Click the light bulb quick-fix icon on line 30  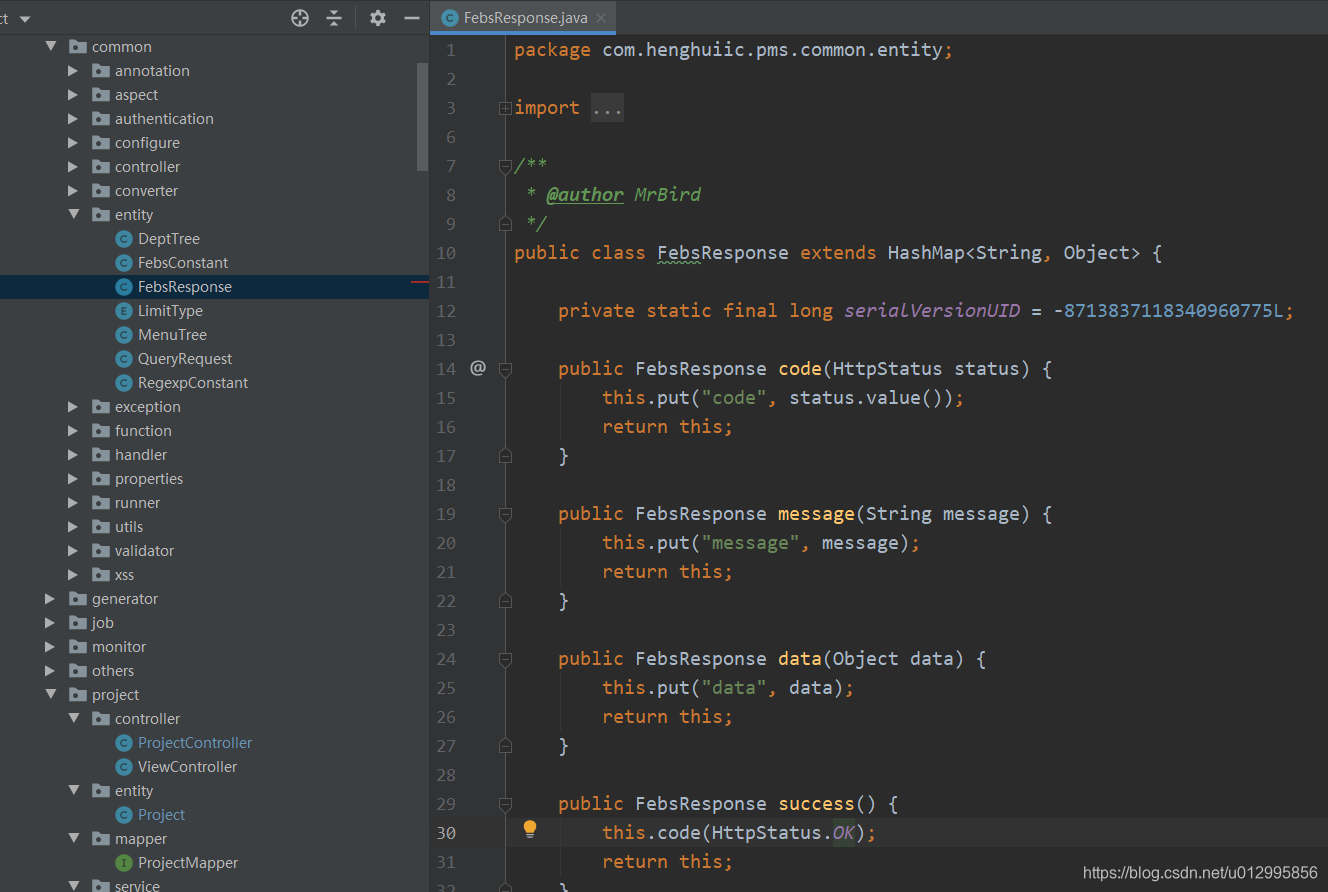coord(530,829)
